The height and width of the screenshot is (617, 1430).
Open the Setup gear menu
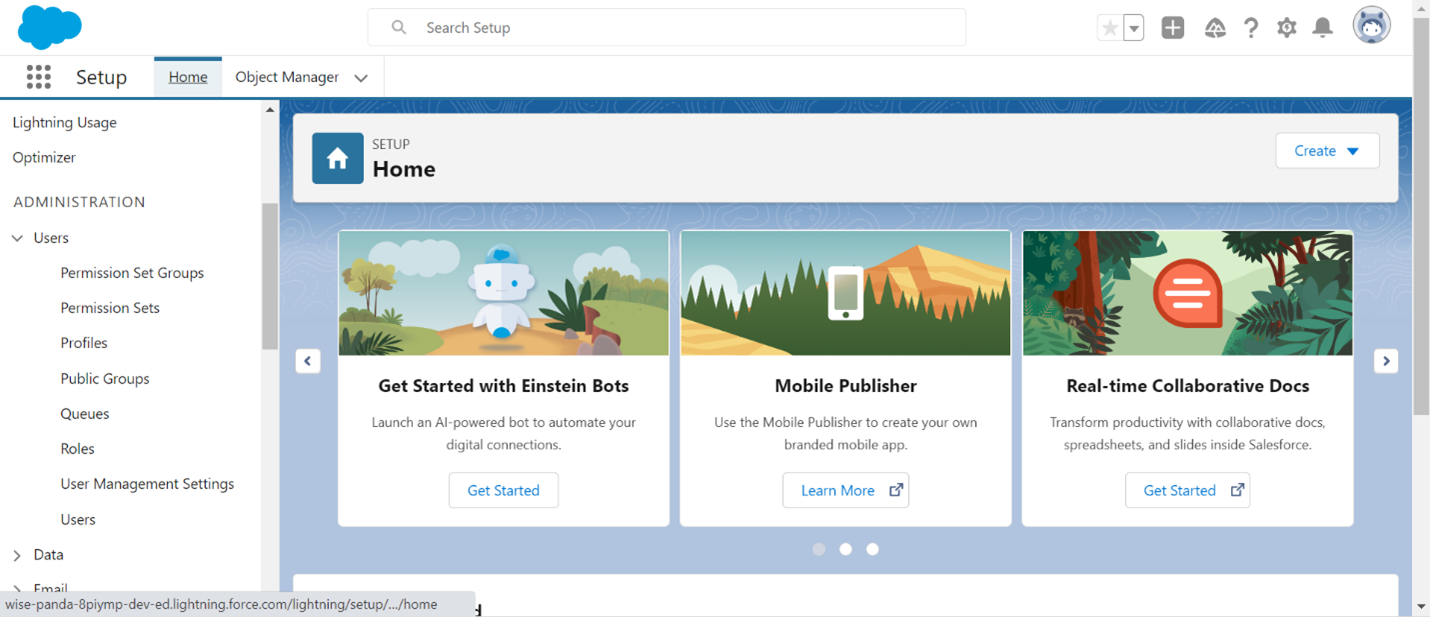coord(1286,28)
